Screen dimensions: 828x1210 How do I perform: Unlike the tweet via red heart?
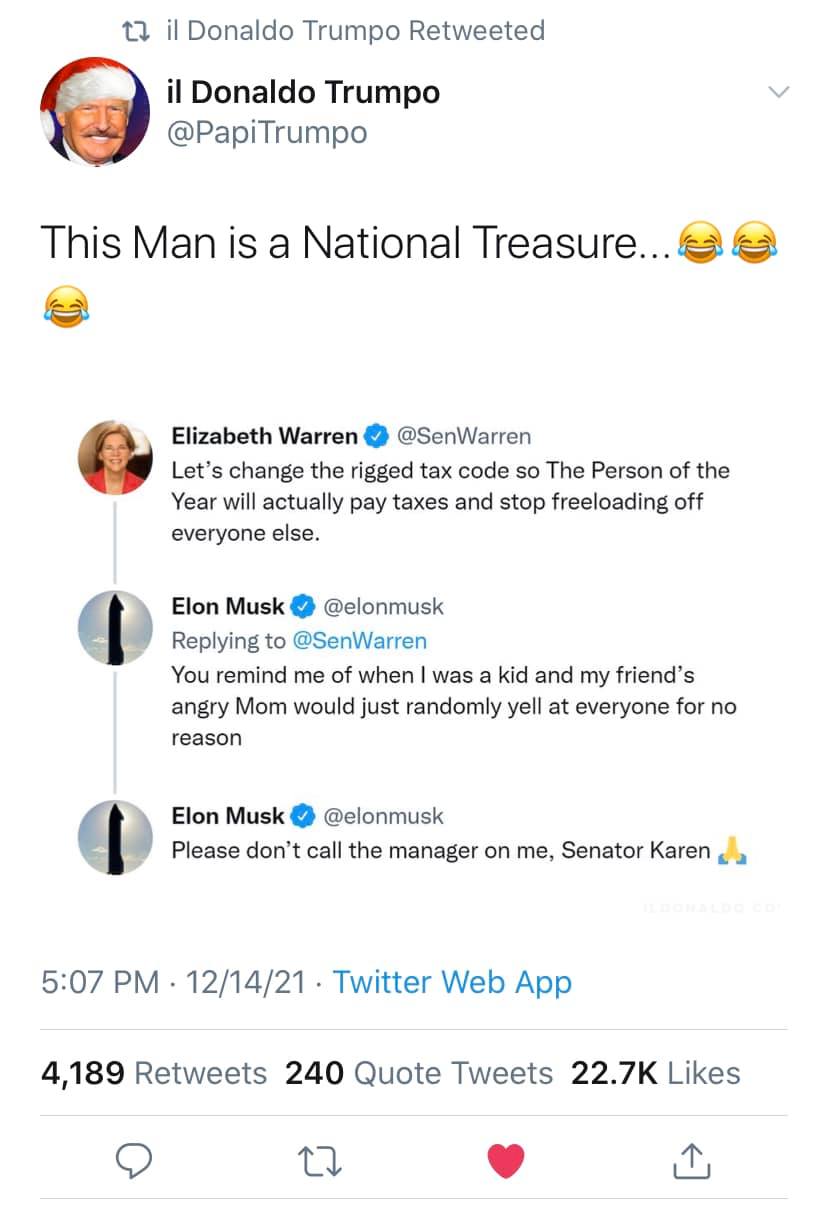point(506,1160)
